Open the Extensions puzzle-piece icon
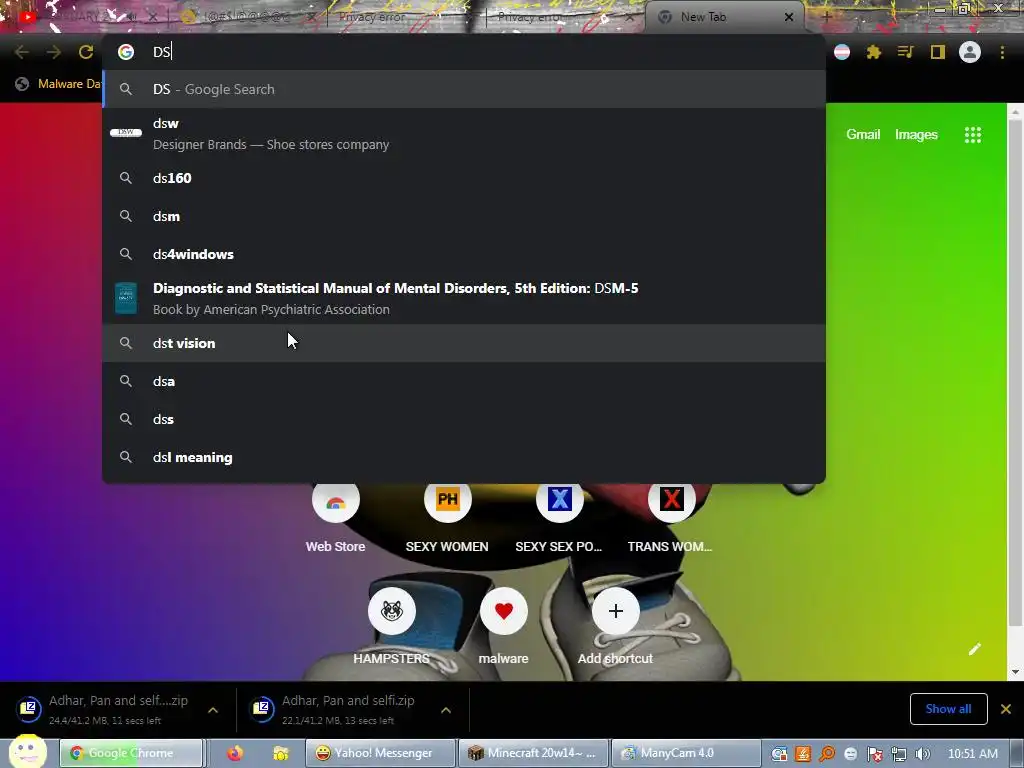The width and height of the screenshot is (1024, 768). [x=874, y=52]
